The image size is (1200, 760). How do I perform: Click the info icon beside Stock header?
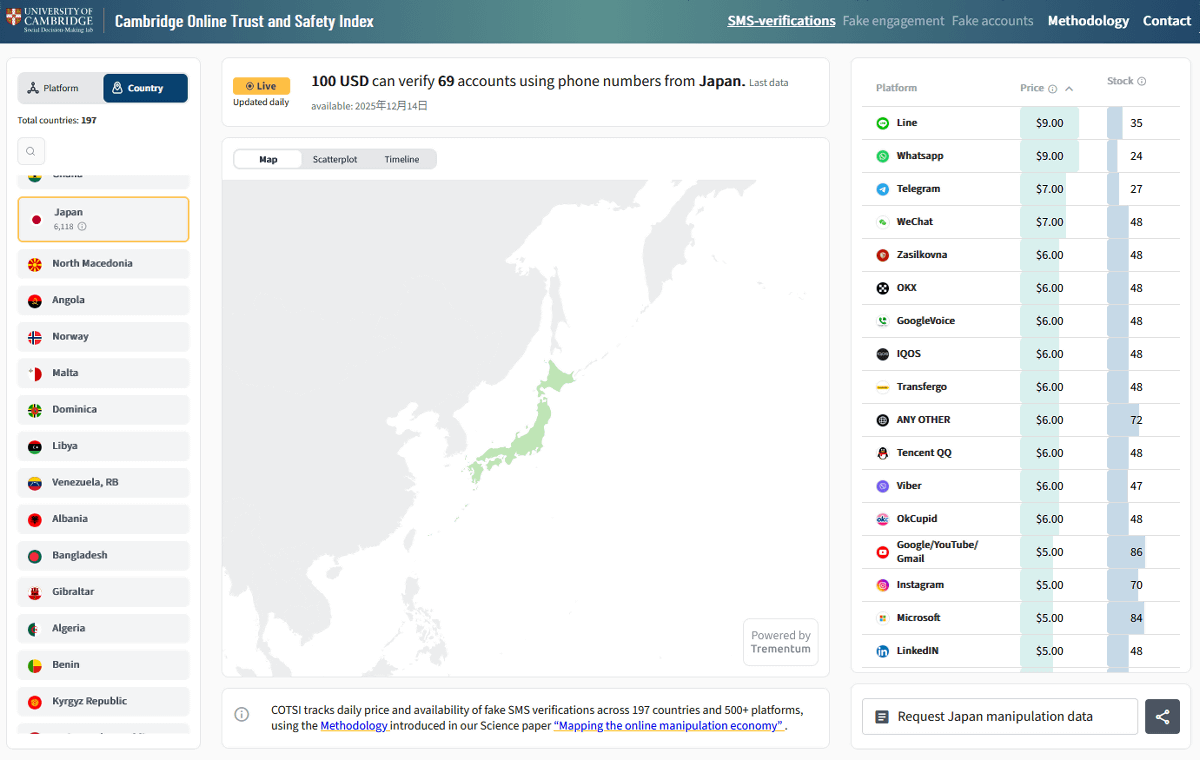tap(1141, 82)
